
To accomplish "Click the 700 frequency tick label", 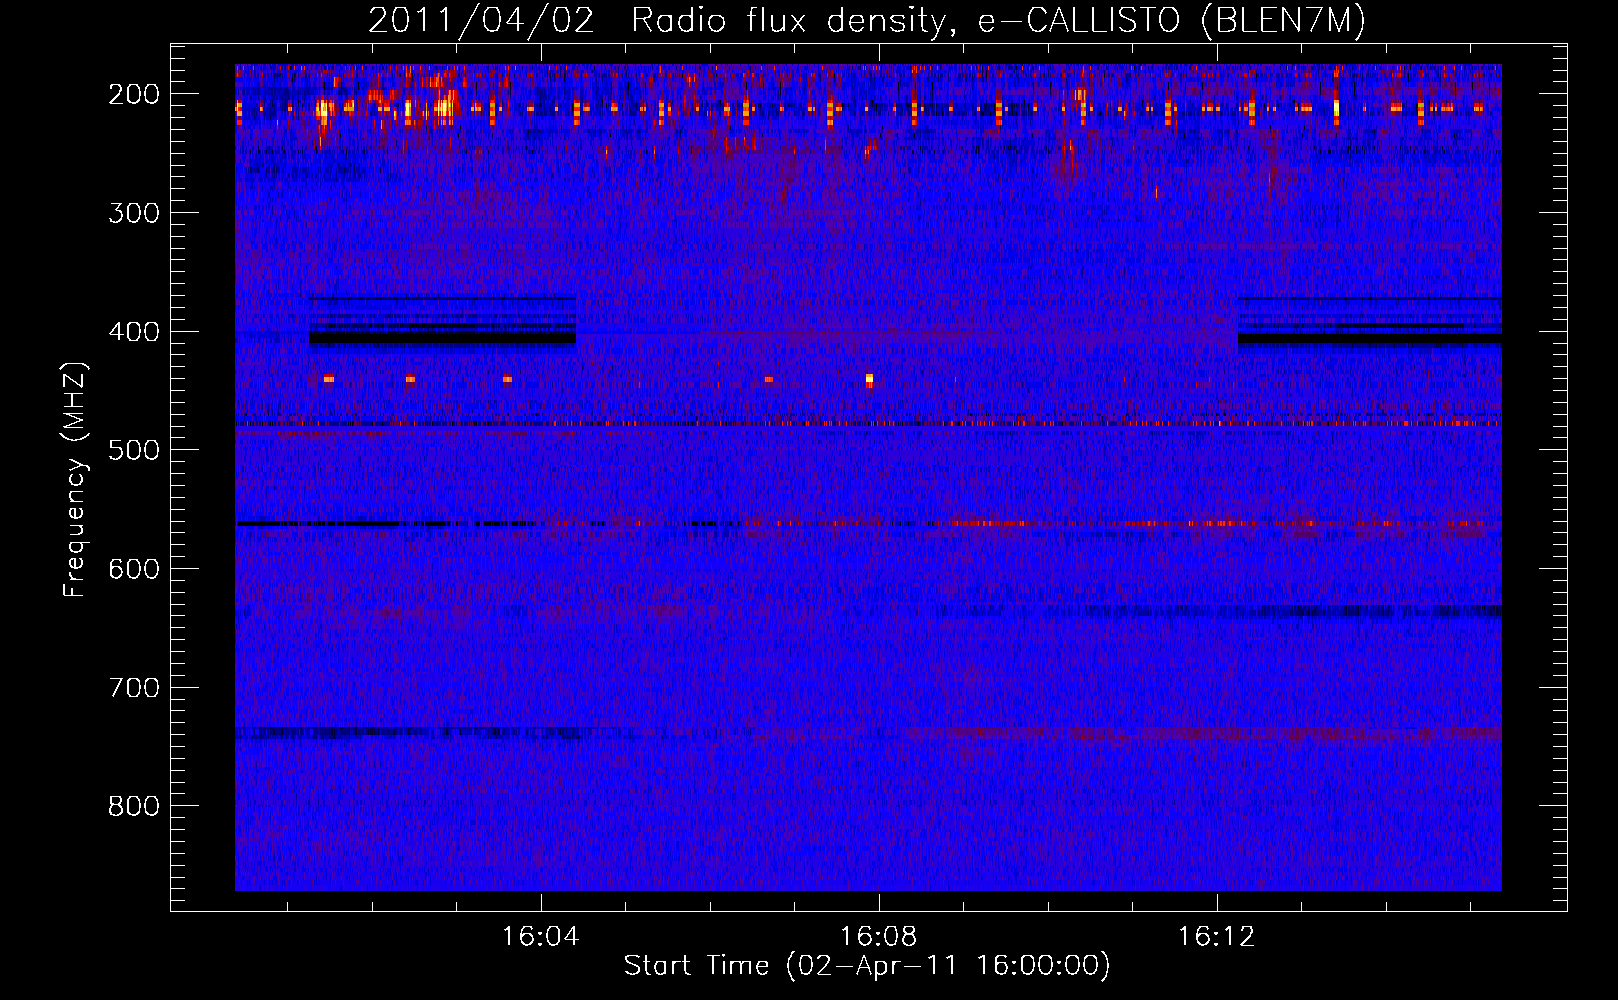I will [133, 688].
